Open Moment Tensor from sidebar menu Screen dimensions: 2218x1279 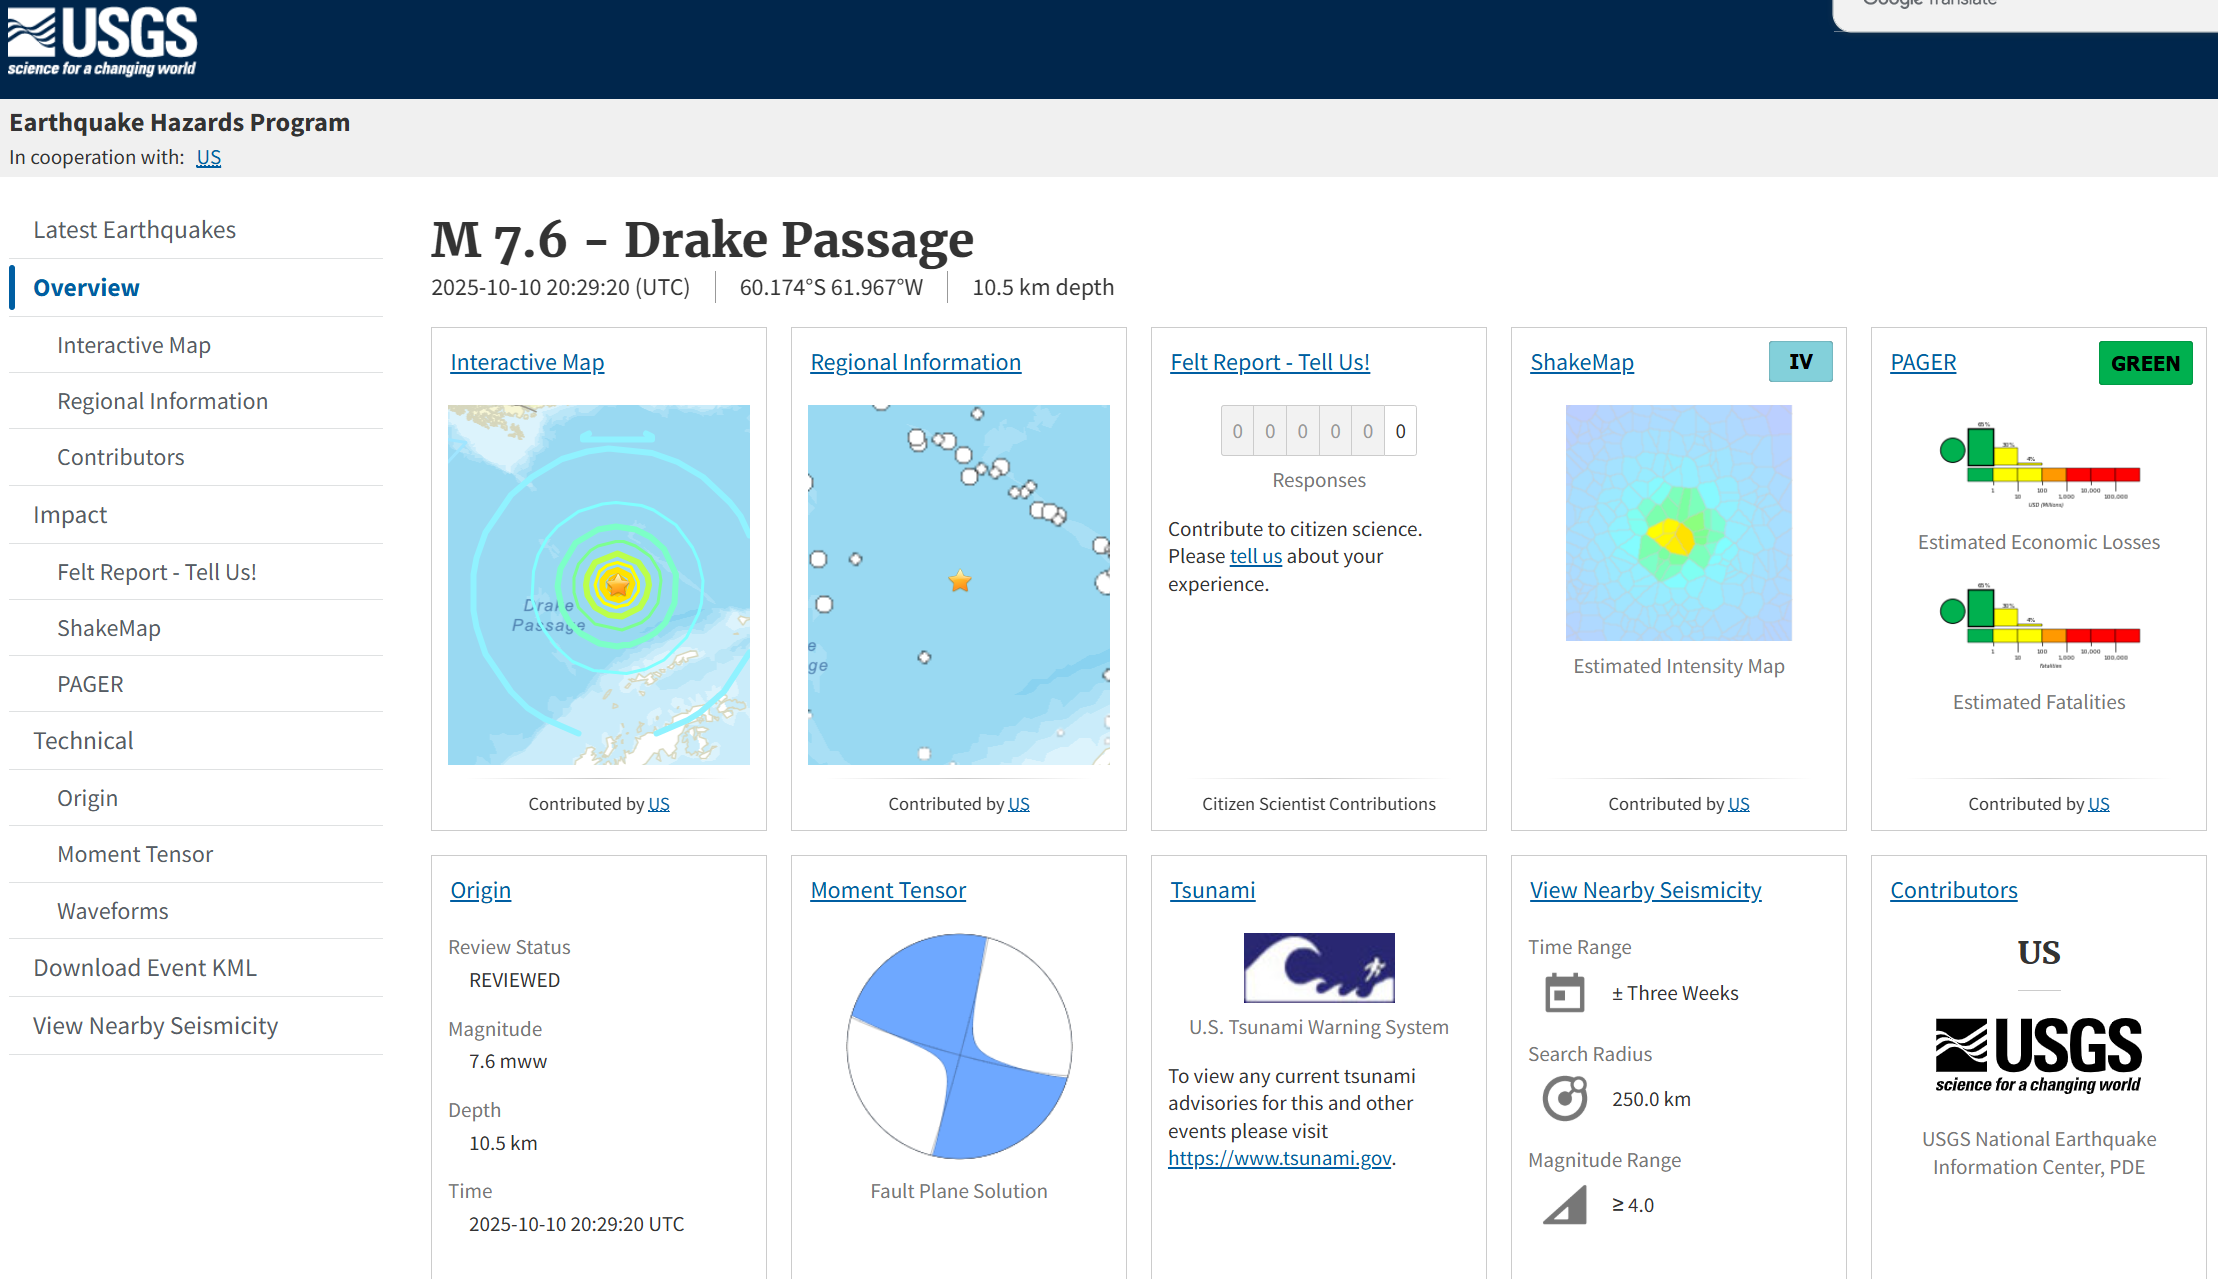pyautogui.click(x=135, y=854)
